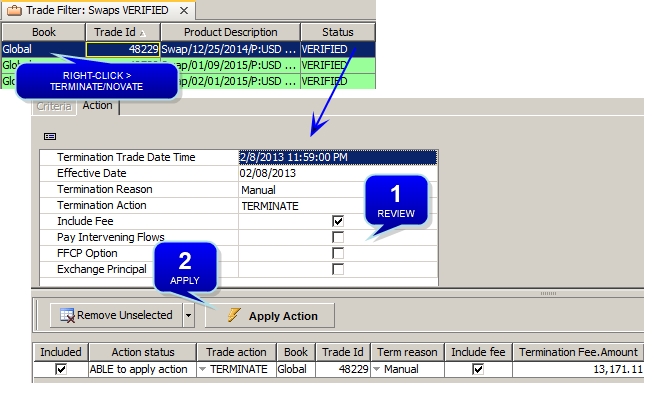This screenshot has height=393, width=654.
Task: Sort by the Trade Id column header
Action: tap(123, 32)
